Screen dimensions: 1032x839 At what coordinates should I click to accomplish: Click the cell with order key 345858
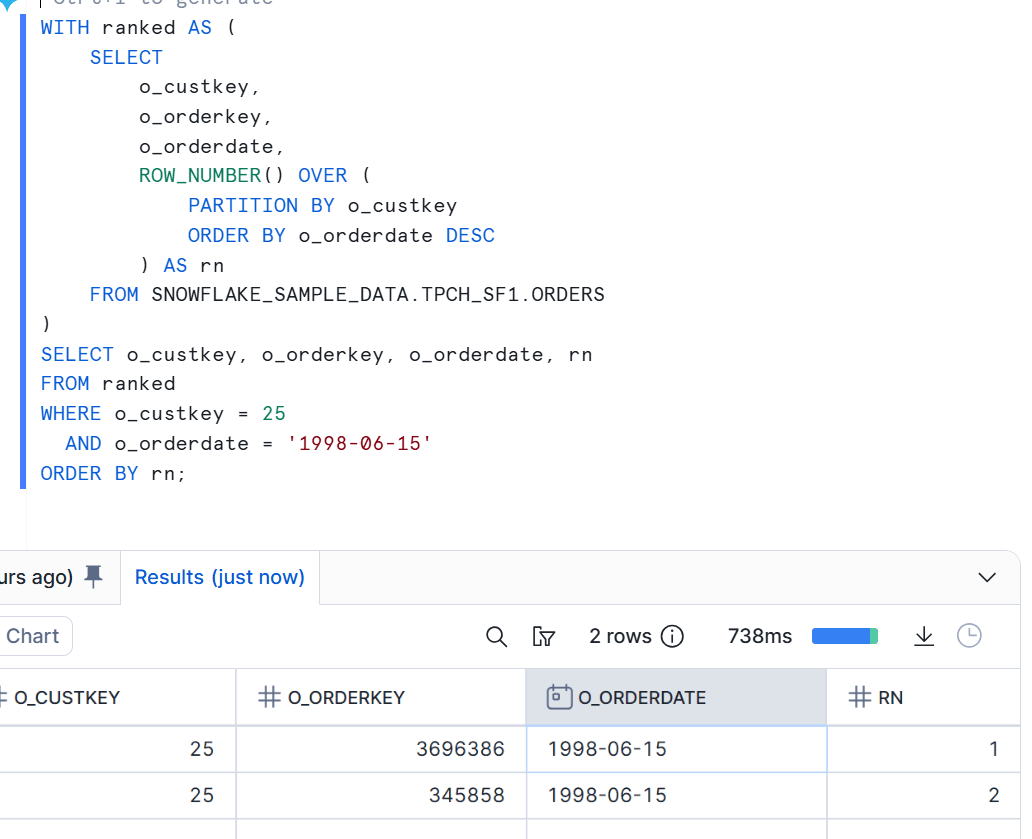[466, 795]
